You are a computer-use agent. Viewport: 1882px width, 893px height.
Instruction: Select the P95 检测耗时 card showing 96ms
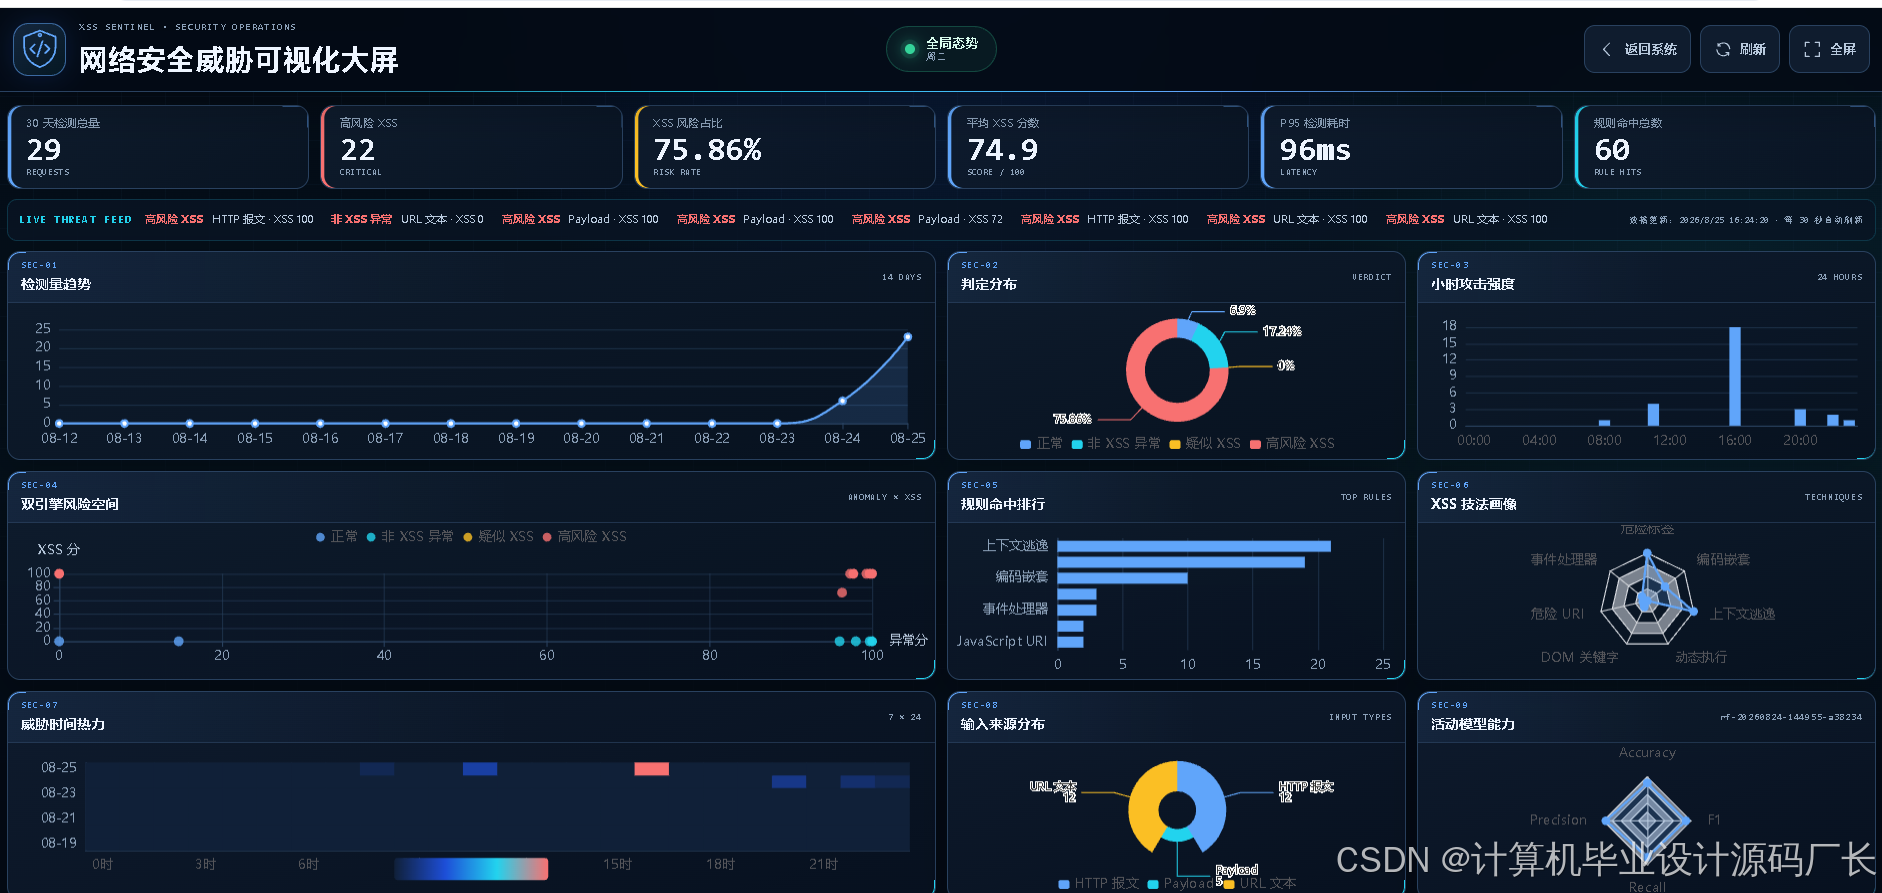(1412, 147)
